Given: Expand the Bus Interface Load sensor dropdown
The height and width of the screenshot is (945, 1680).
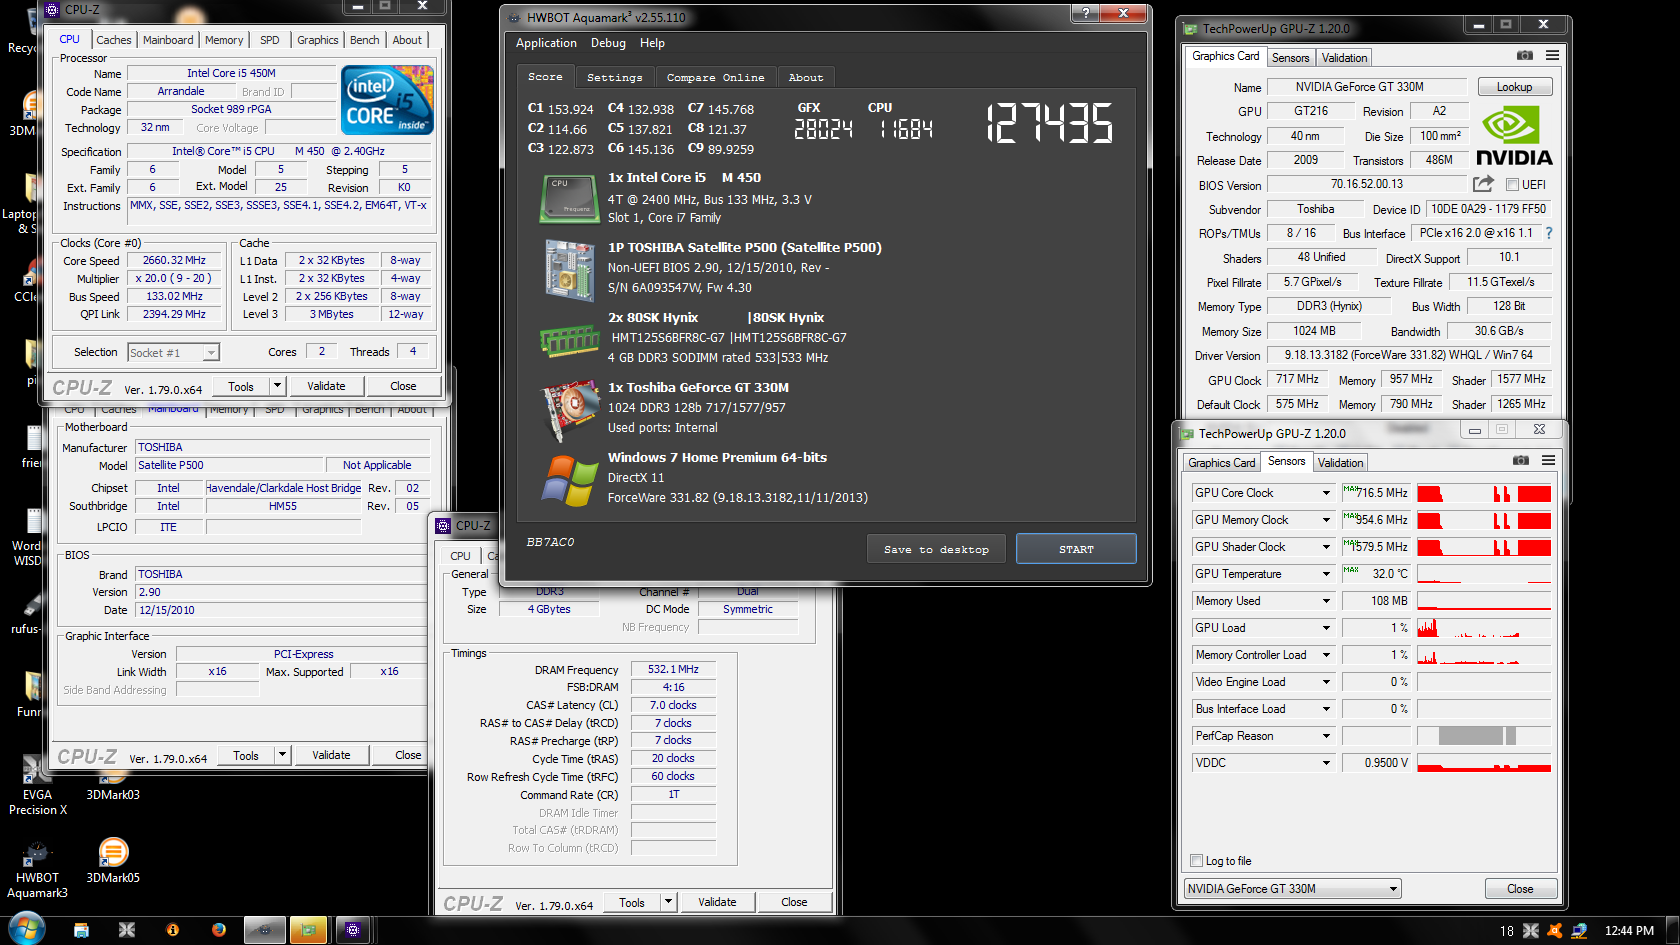Looking at the screenshot, I should click(1326, 709).
